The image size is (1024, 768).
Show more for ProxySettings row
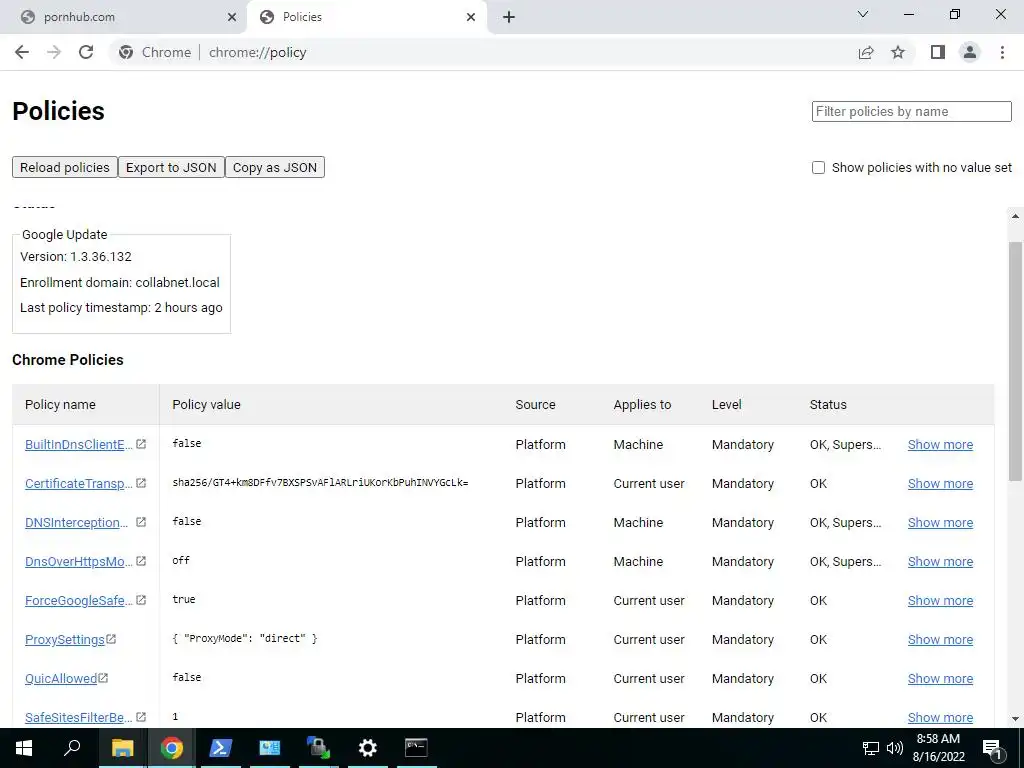(940, 640)
